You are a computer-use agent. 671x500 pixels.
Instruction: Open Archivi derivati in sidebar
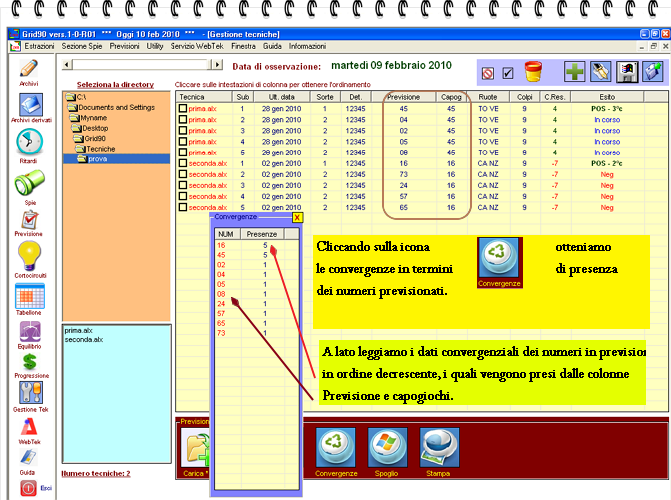coord(31,104)
